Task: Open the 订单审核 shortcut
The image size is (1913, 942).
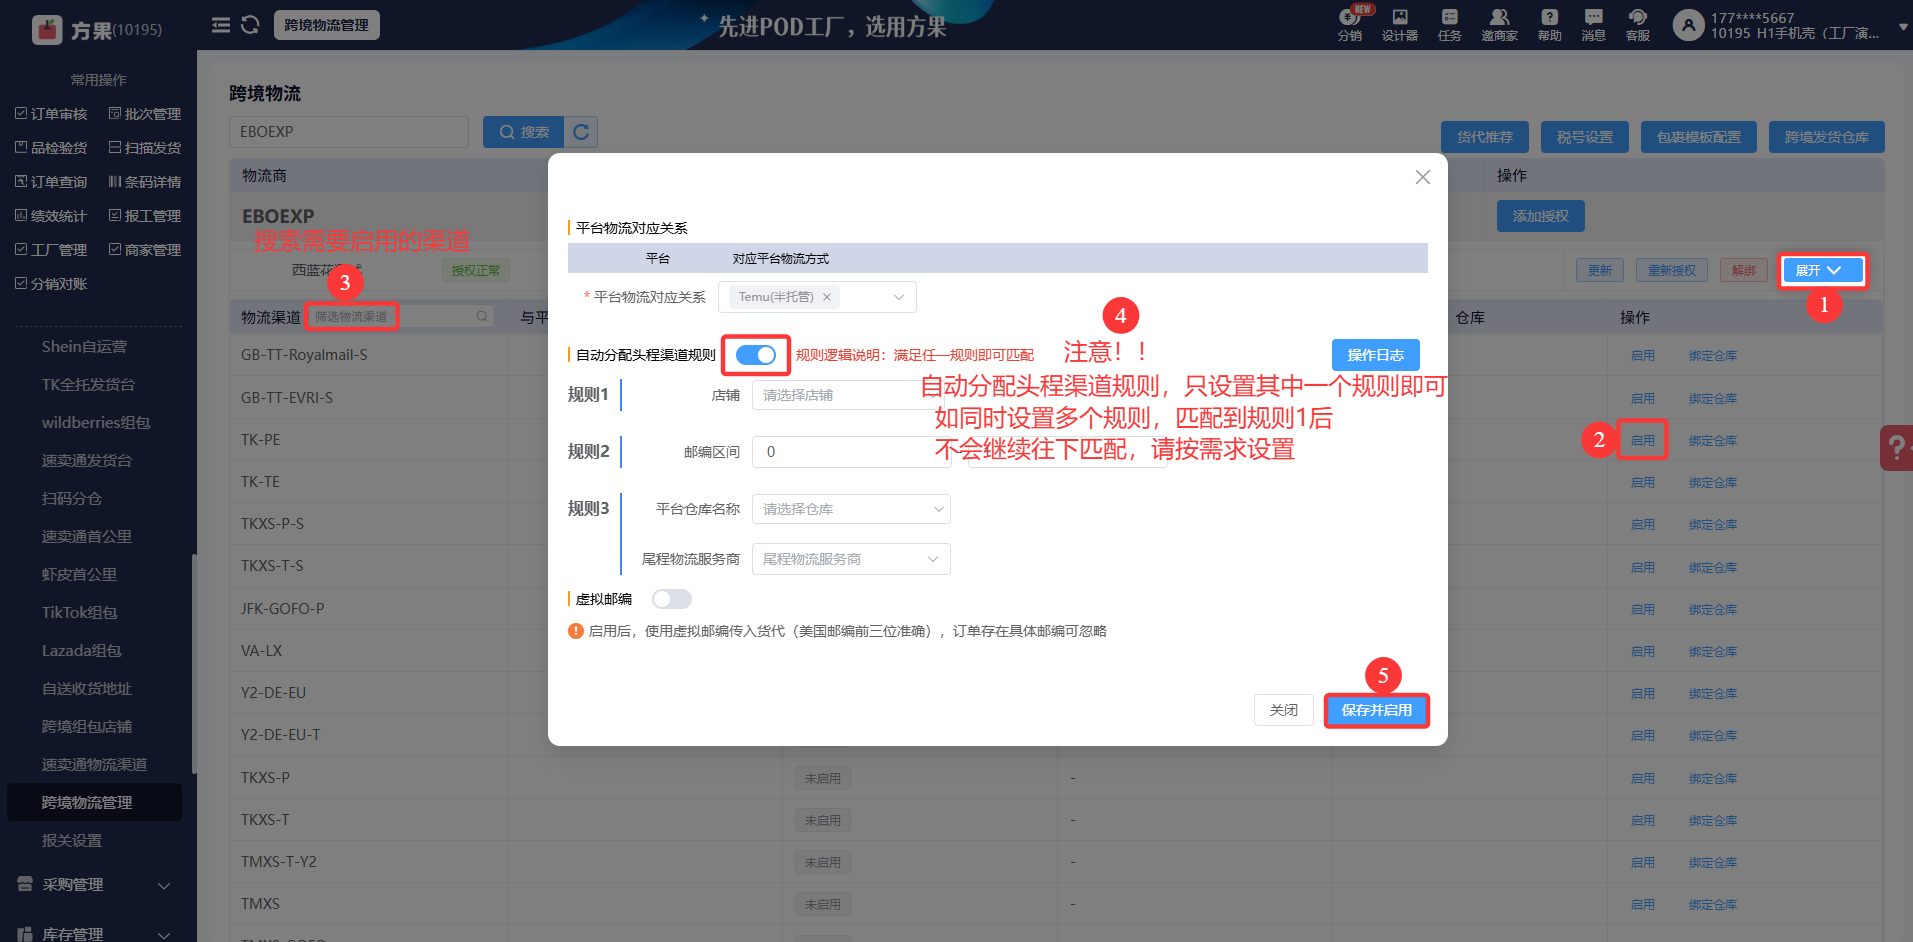Action: 51,114
